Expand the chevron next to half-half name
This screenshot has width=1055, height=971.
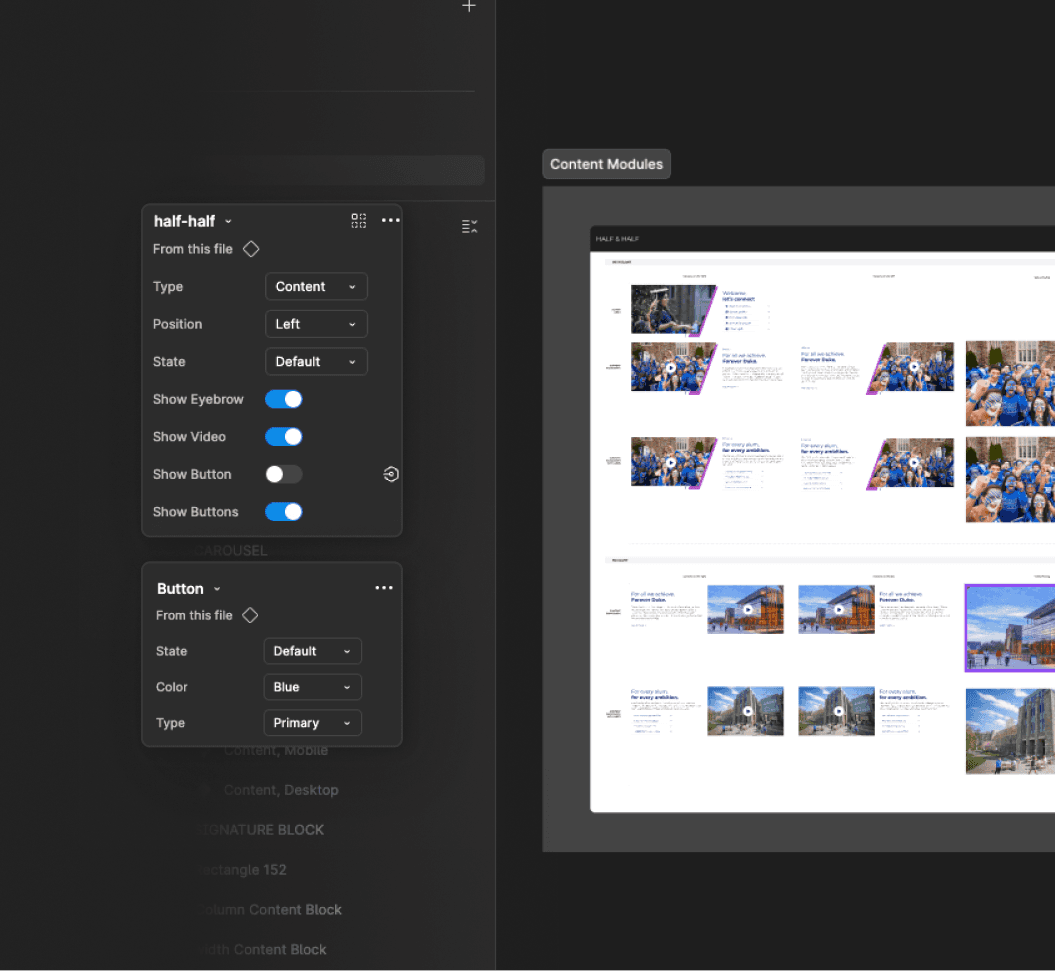(228, 221)
